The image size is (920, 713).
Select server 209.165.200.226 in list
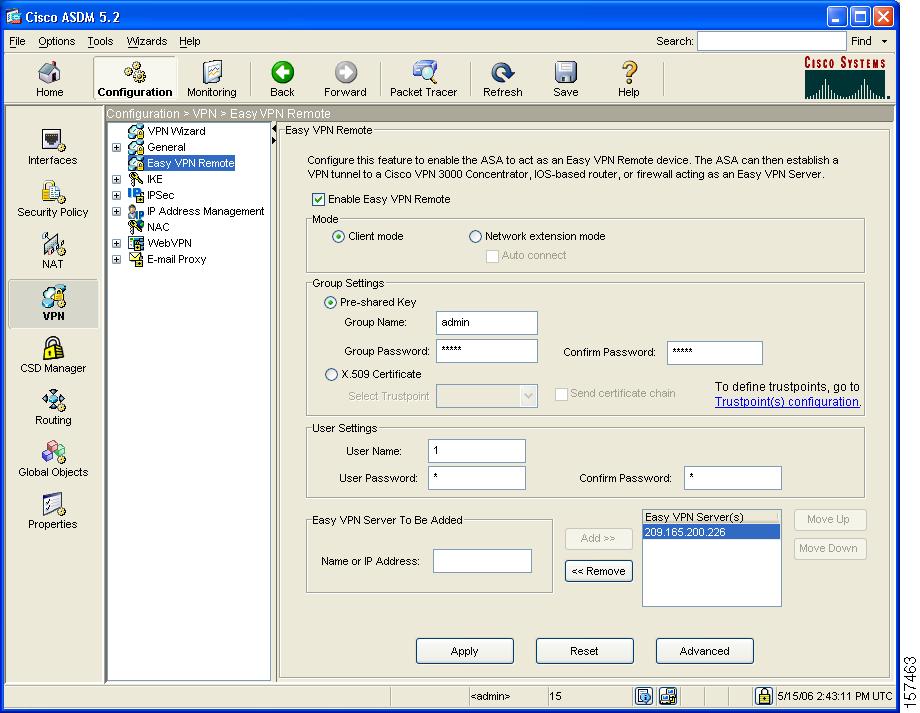click(x=711, y=532)
